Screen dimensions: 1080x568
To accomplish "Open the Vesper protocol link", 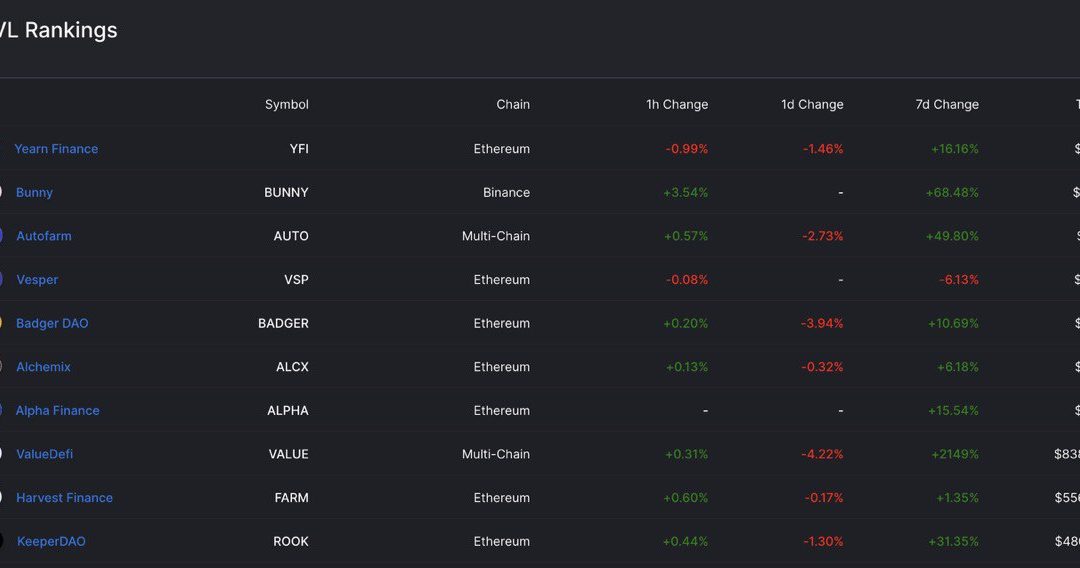I will 37,280.
